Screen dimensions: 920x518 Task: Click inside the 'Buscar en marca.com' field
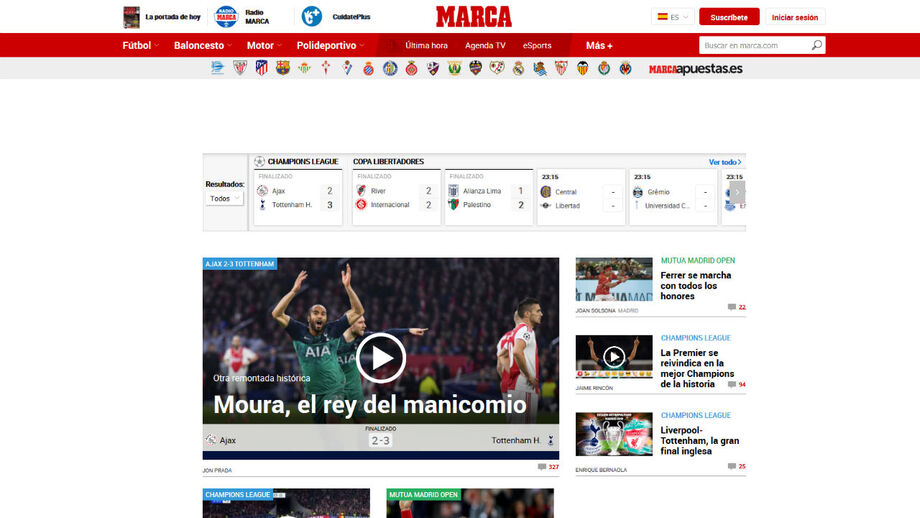click(x=753, y=45)
